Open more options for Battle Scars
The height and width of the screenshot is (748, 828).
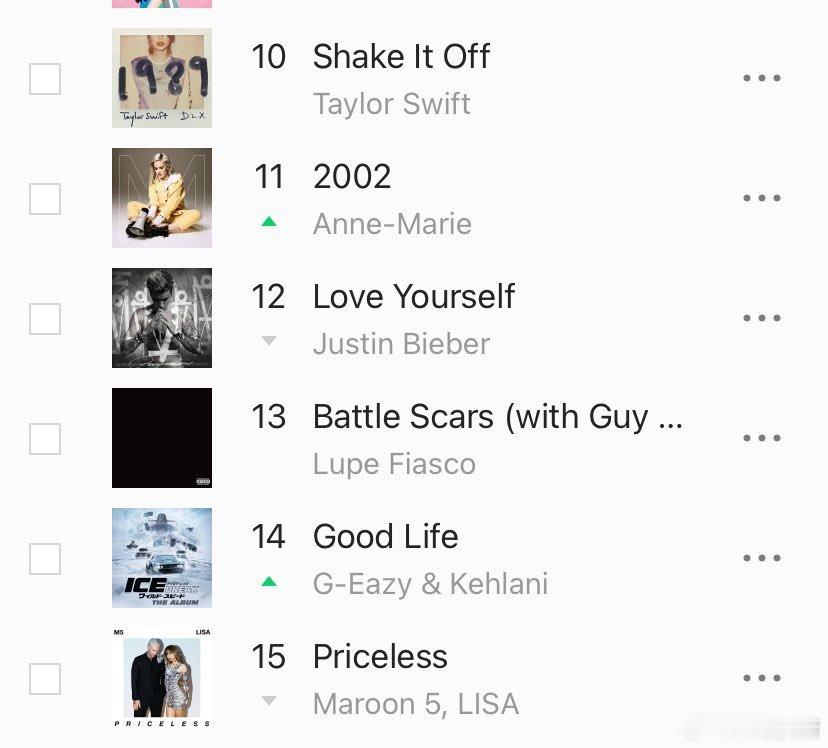[x=761, y=438]
